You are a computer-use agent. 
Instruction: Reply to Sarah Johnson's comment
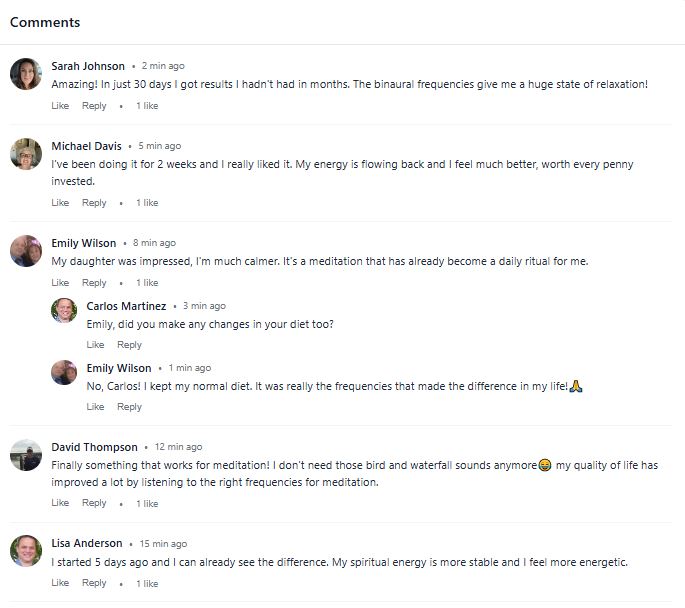[x=94, y=106]
